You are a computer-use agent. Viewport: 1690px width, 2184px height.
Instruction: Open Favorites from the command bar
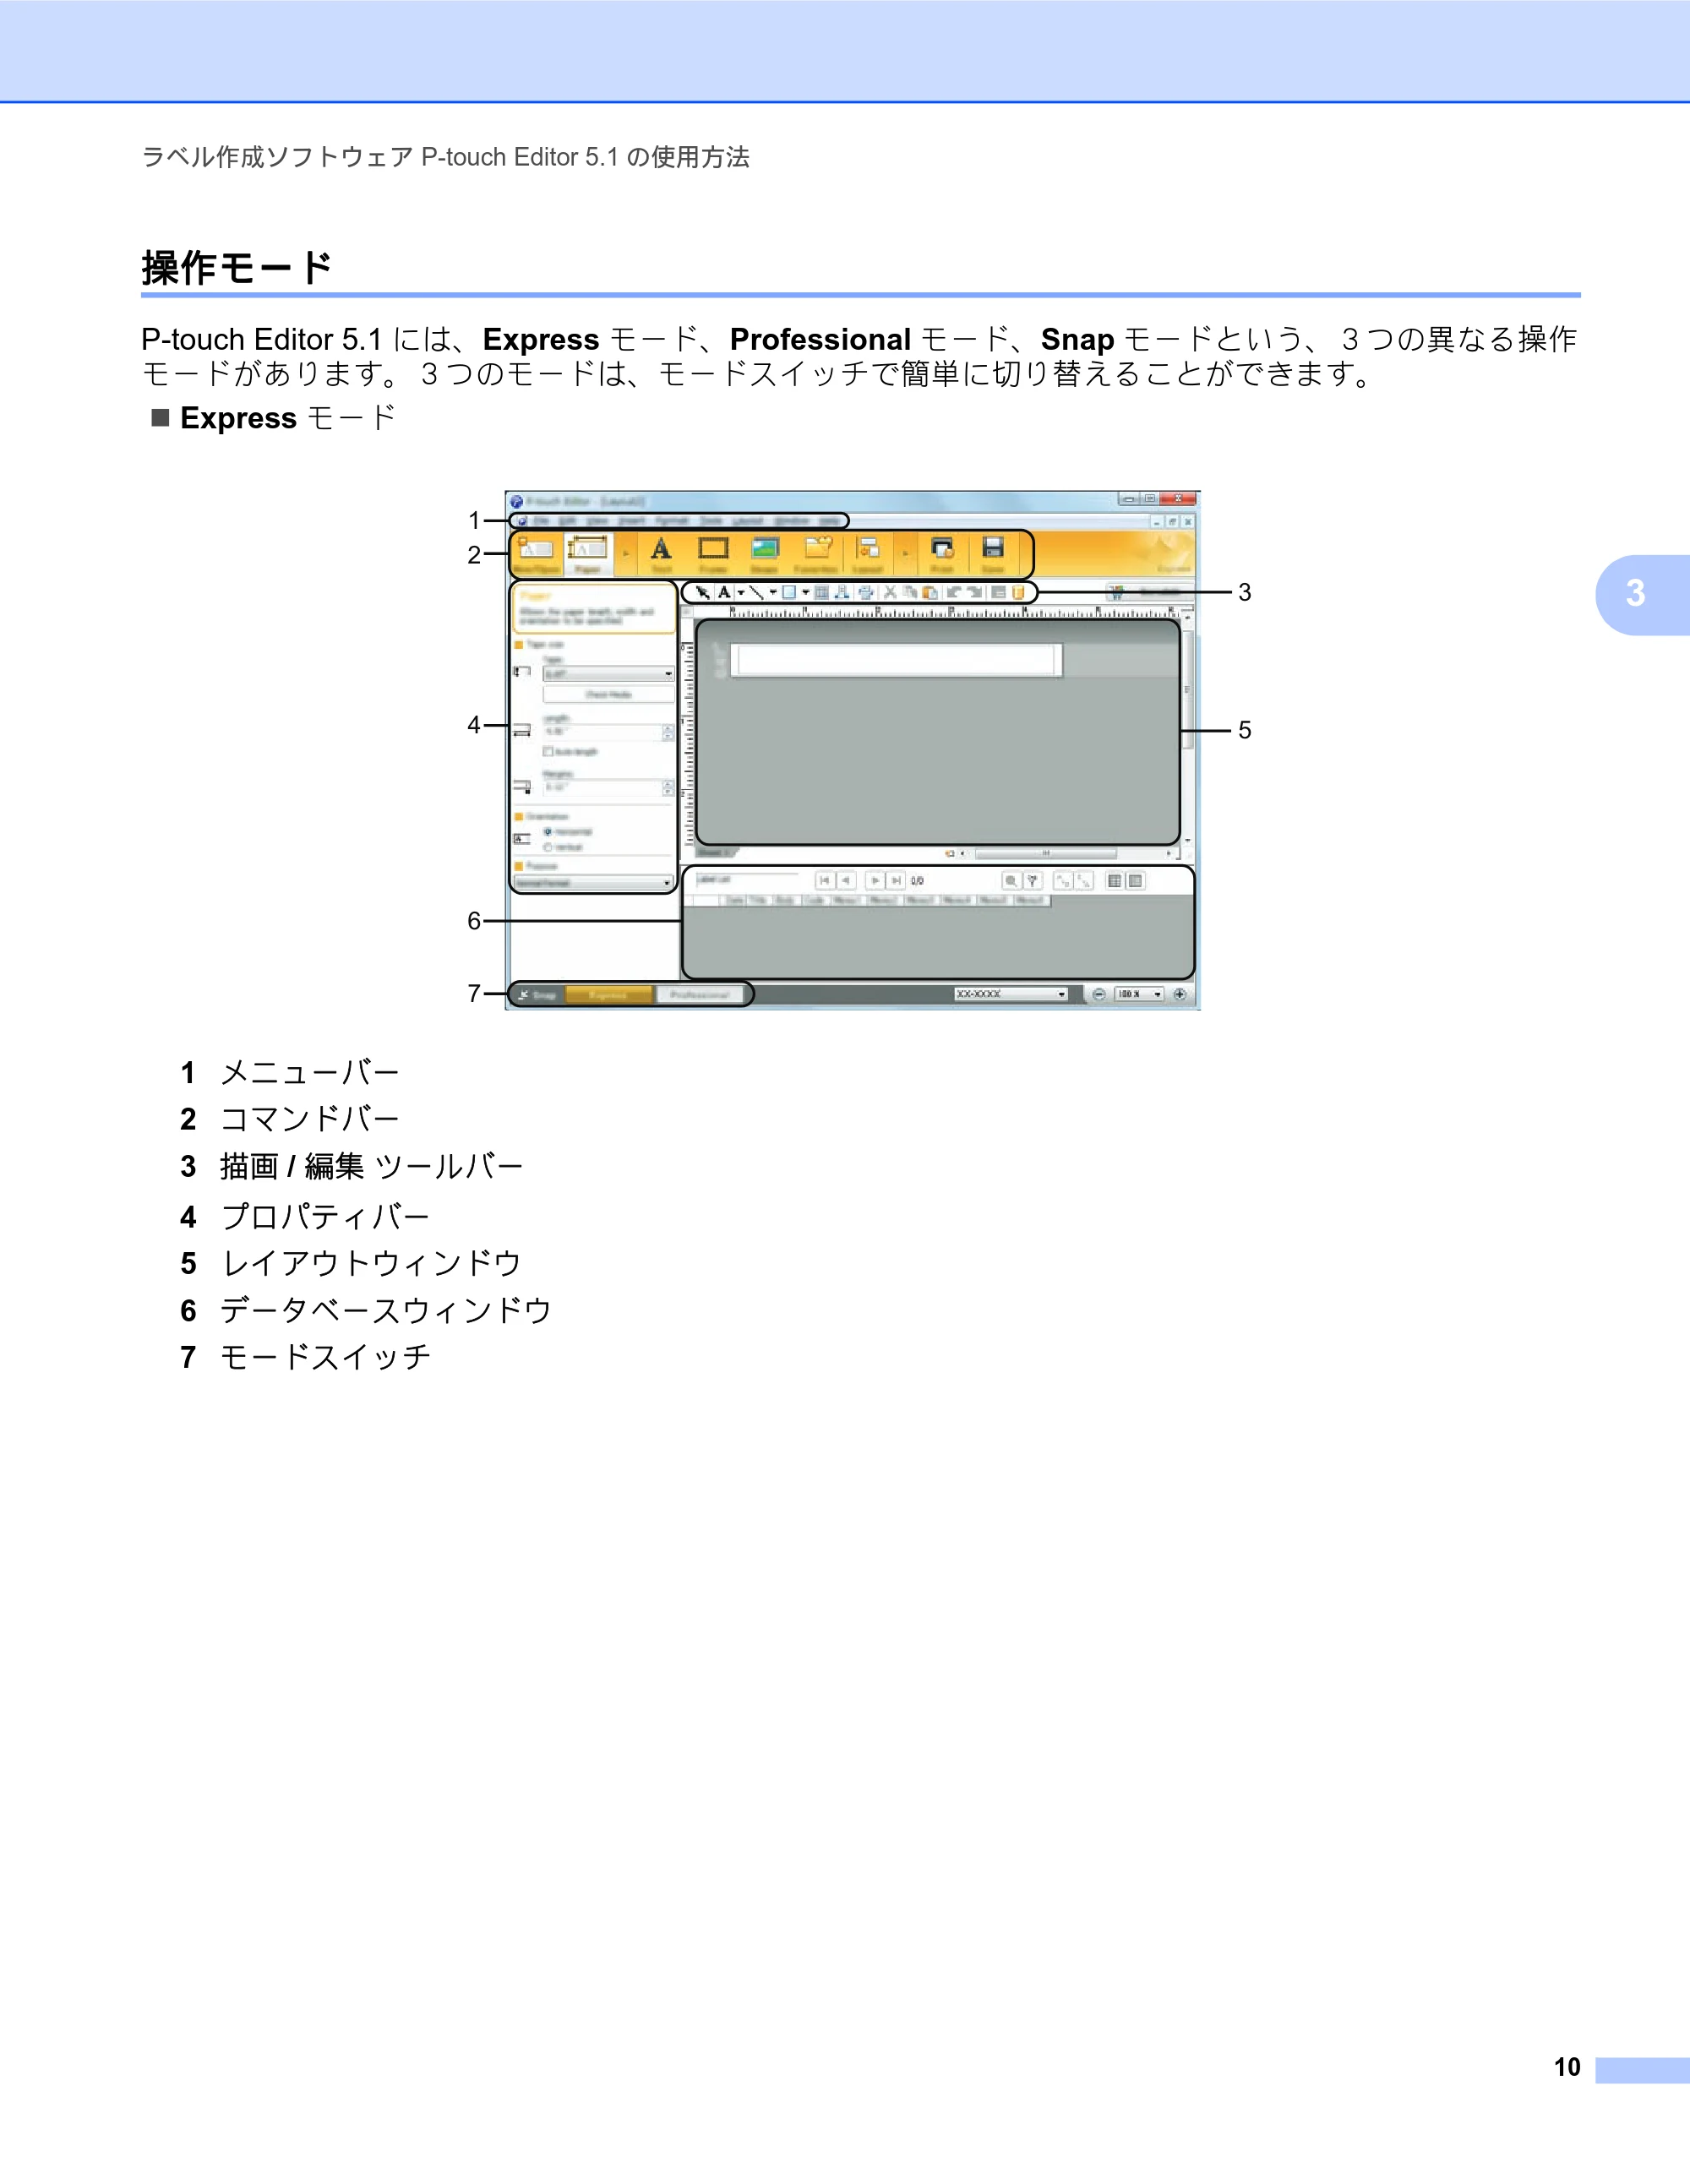click(817, 554)
